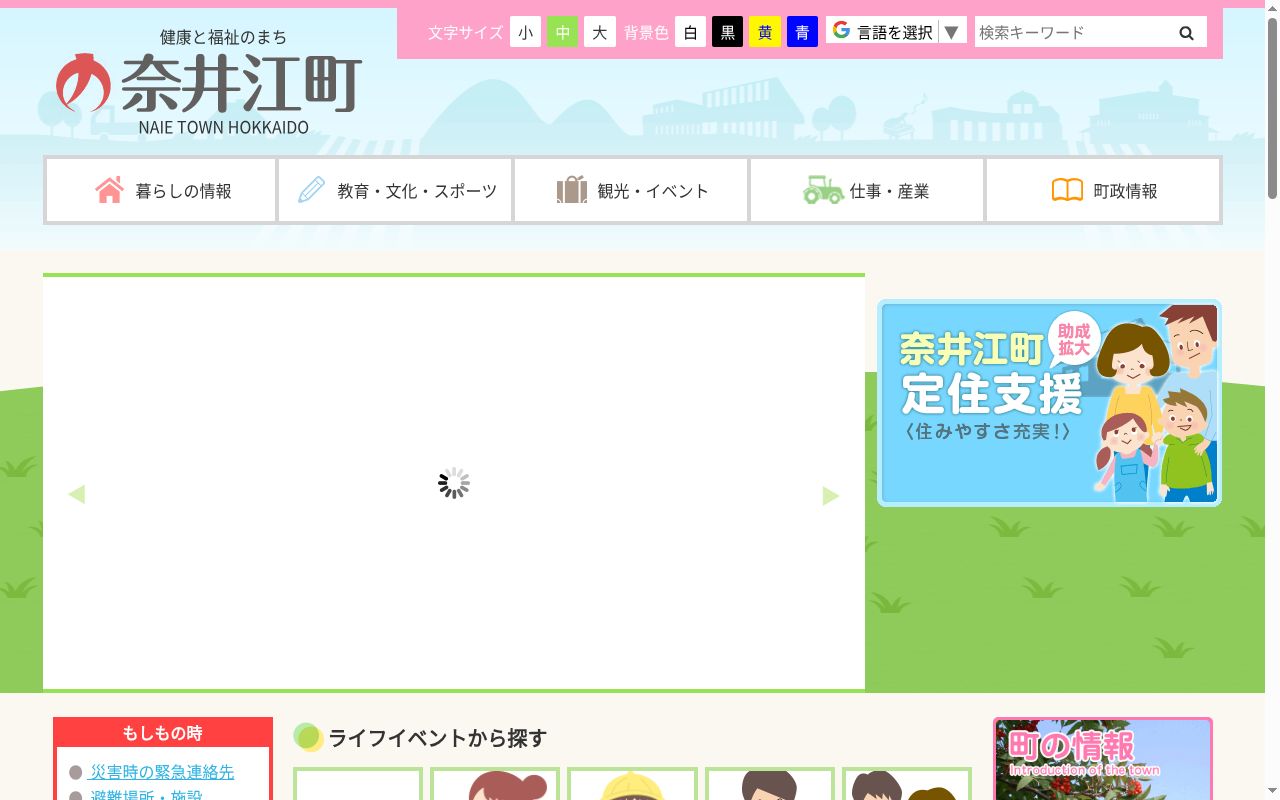The image size is (1280, 800).
Task: Click the Google G logo
Action: tap(841, 31)
